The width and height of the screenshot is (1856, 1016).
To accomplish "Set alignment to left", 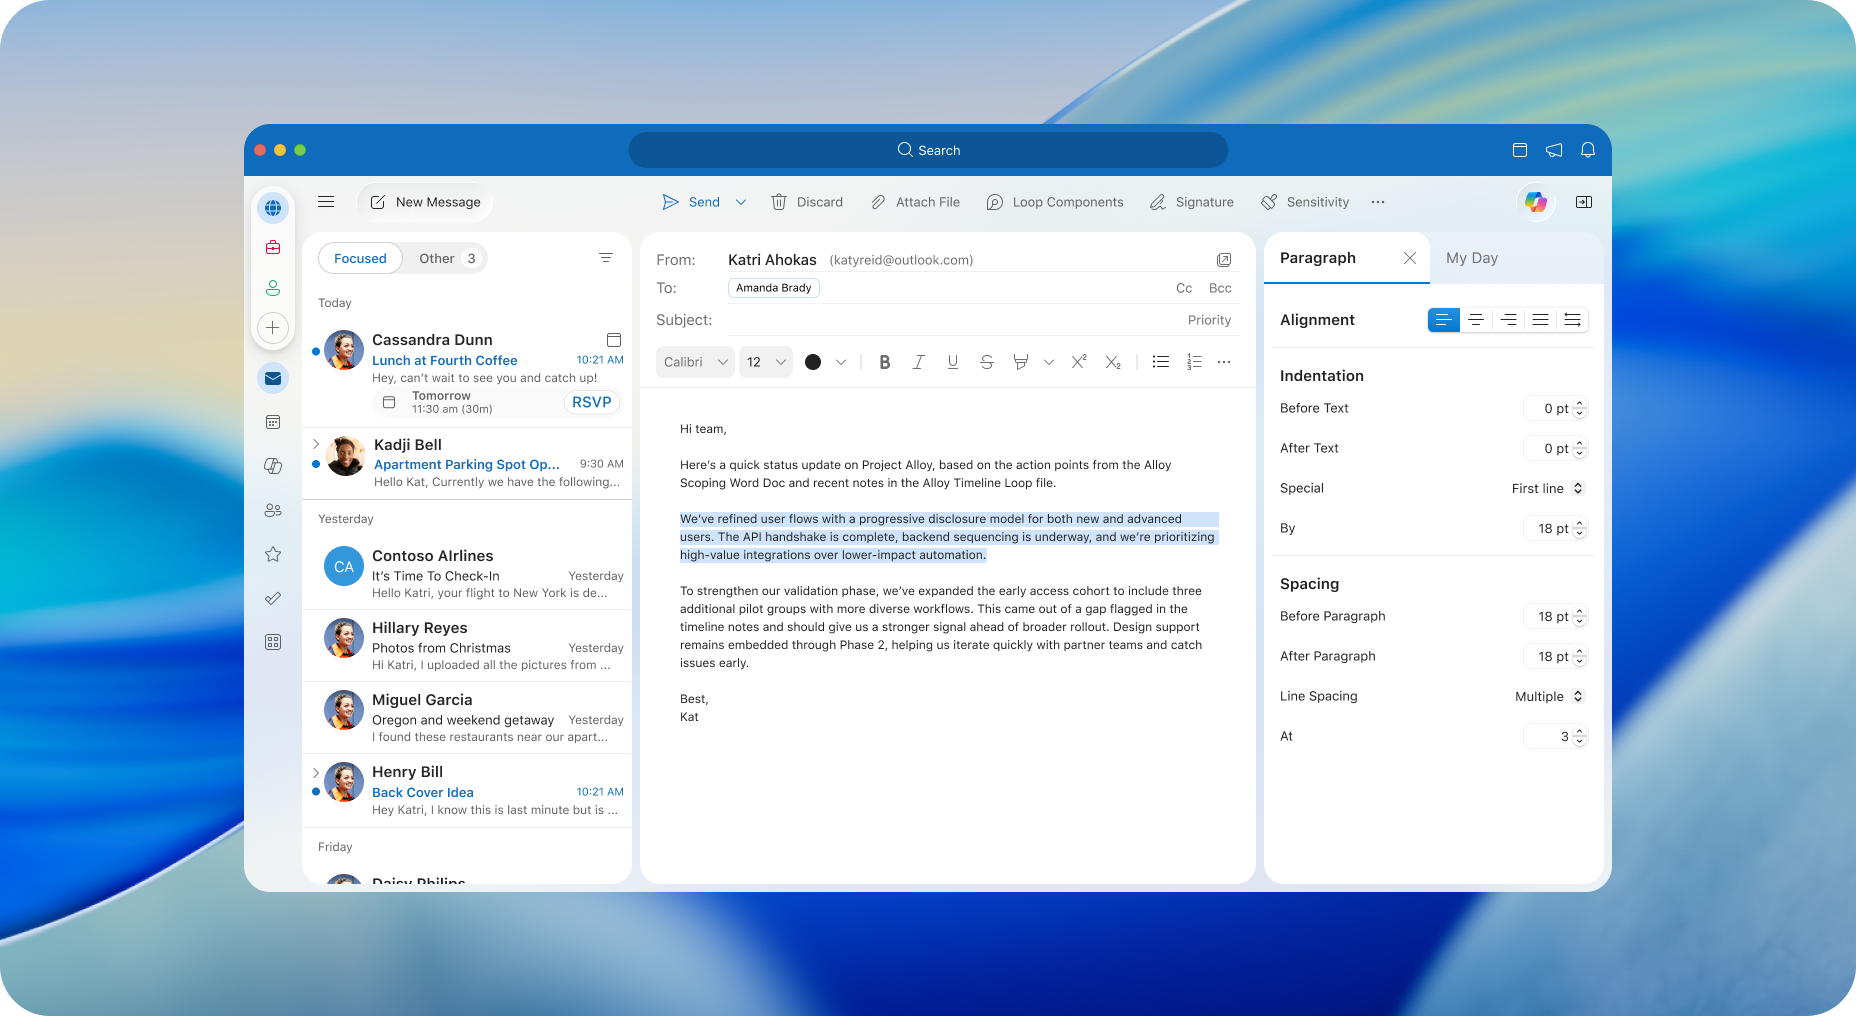I will pyautogui.click(x=1443, y=320).
